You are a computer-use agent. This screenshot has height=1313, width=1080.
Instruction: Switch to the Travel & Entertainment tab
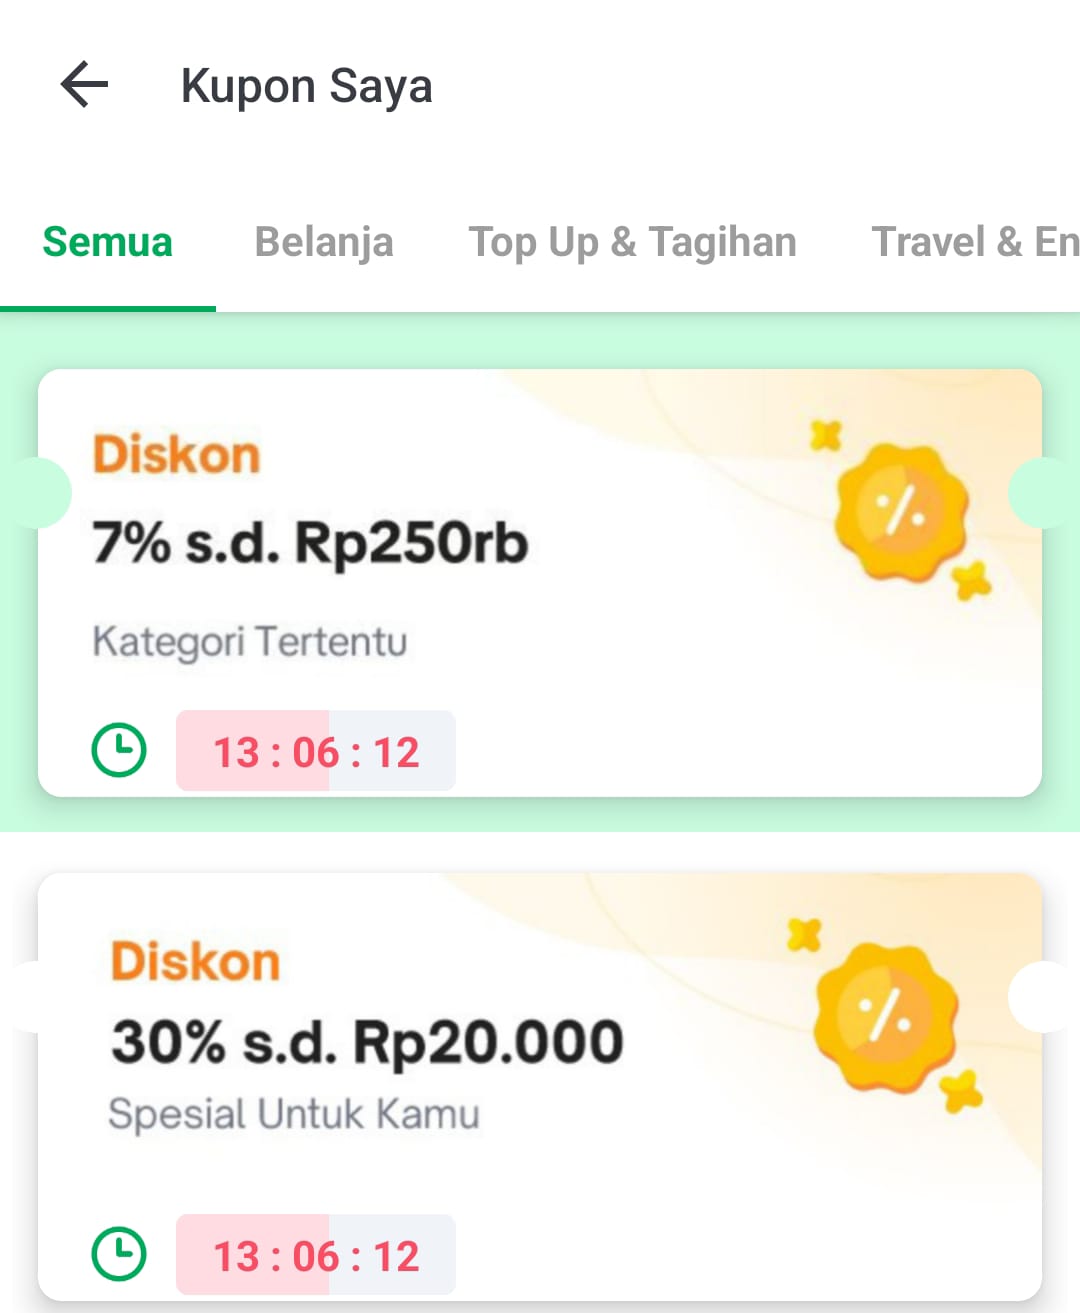pos(974,242)
